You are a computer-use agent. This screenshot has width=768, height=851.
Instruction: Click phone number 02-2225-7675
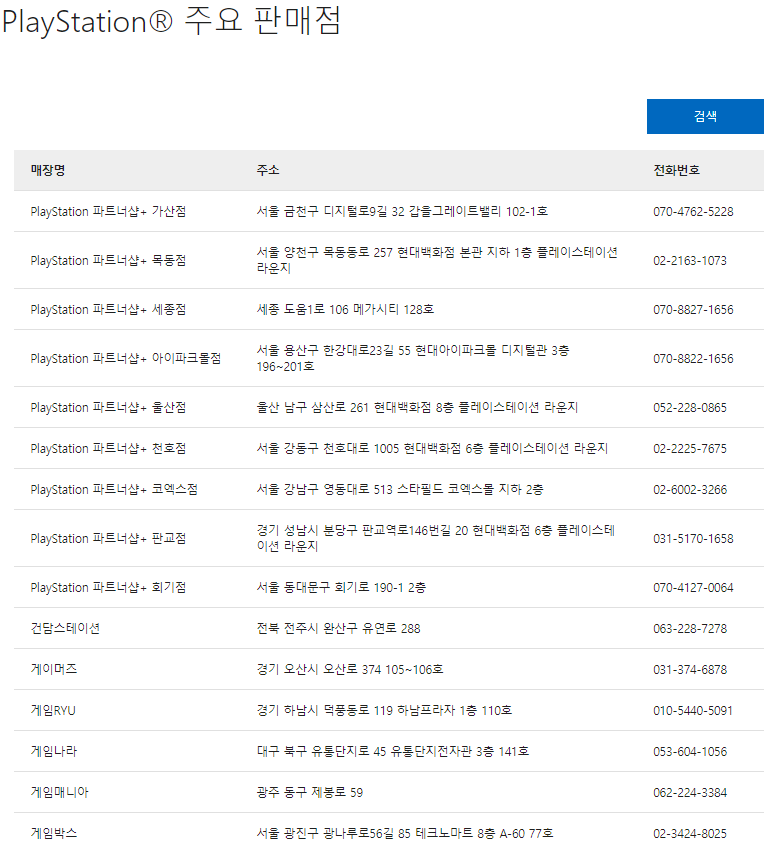pyautogui.click(x=690, y=449)
